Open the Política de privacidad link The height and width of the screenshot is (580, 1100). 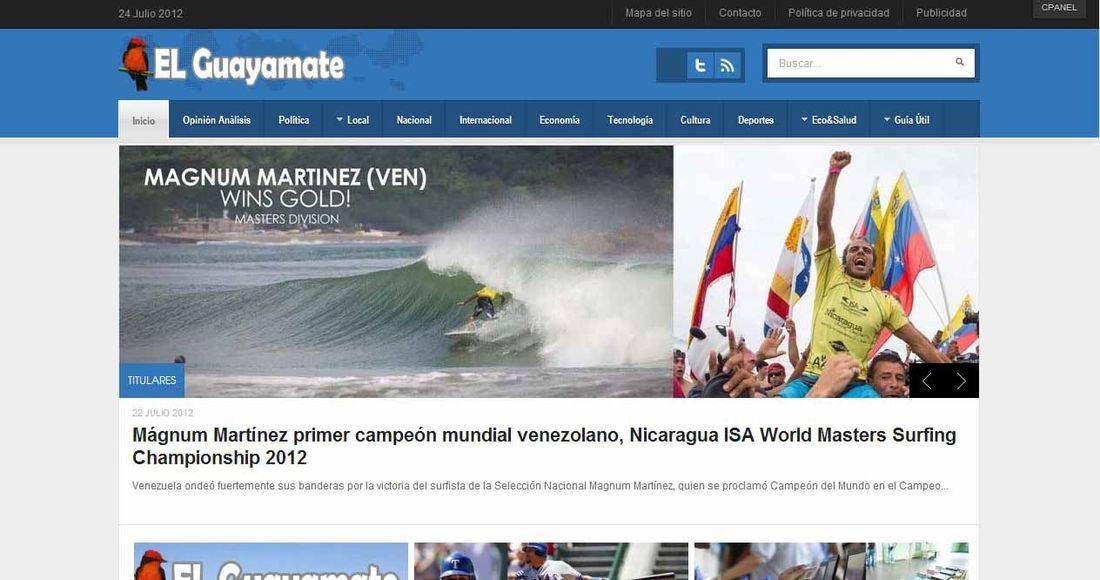click(838, 13)
